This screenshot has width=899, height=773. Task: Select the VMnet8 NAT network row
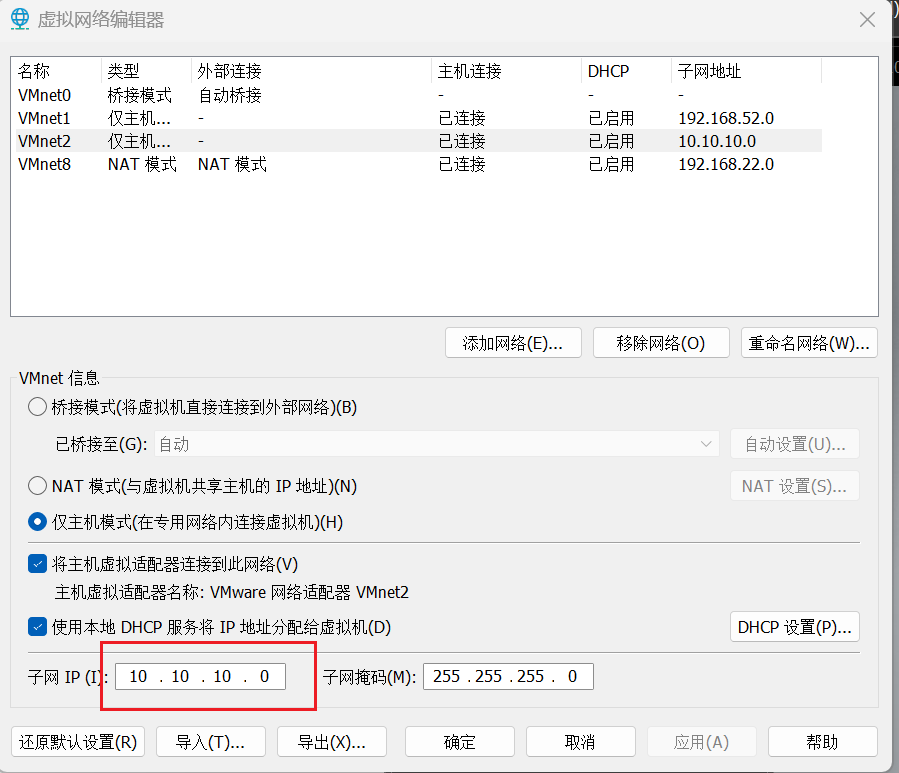45,164
